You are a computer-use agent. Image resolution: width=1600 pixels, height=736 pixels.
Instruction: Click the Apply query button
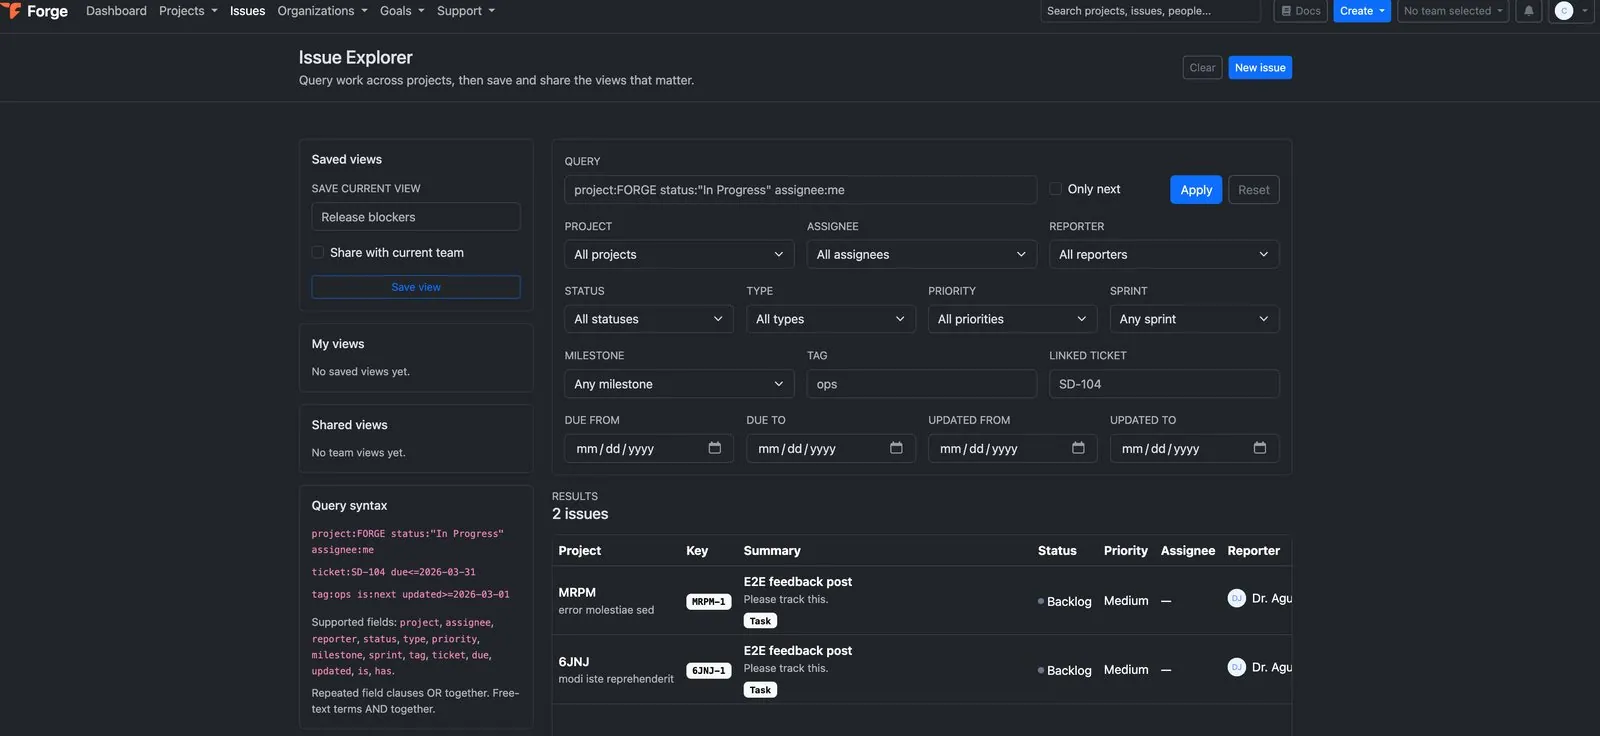coord(1196,190)
